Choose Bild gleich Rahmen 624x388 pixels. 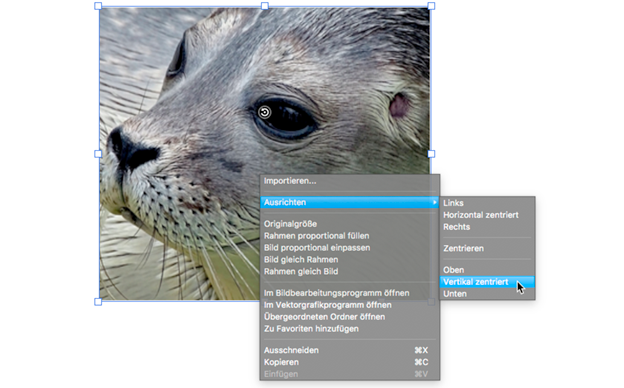[350, 259]
